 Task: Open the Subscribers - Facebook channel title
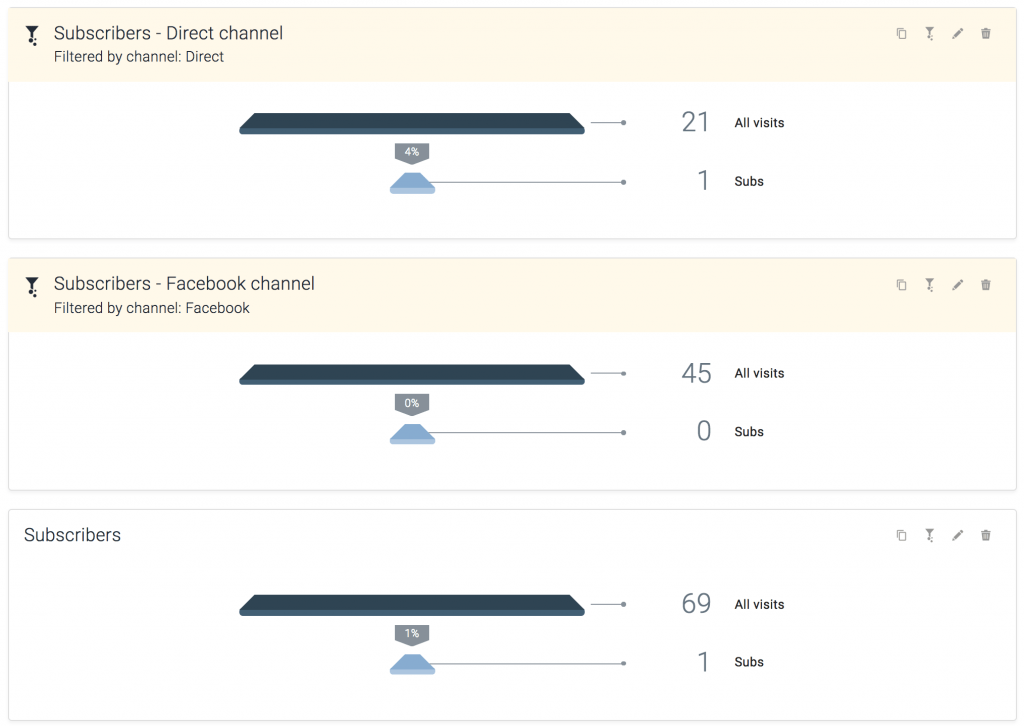coord(184,284)
